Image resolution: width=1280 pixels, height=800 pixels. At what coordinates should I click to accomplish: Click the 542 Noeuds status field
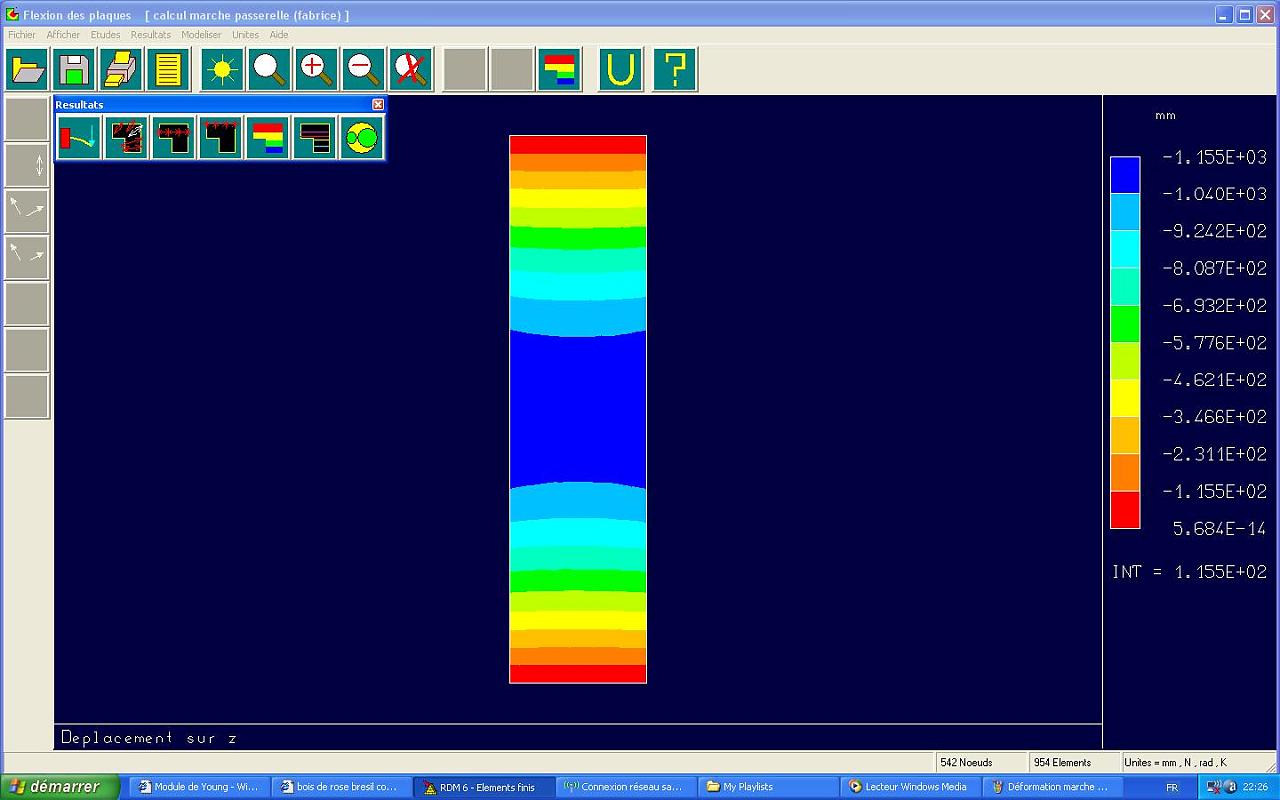(981, 762)
